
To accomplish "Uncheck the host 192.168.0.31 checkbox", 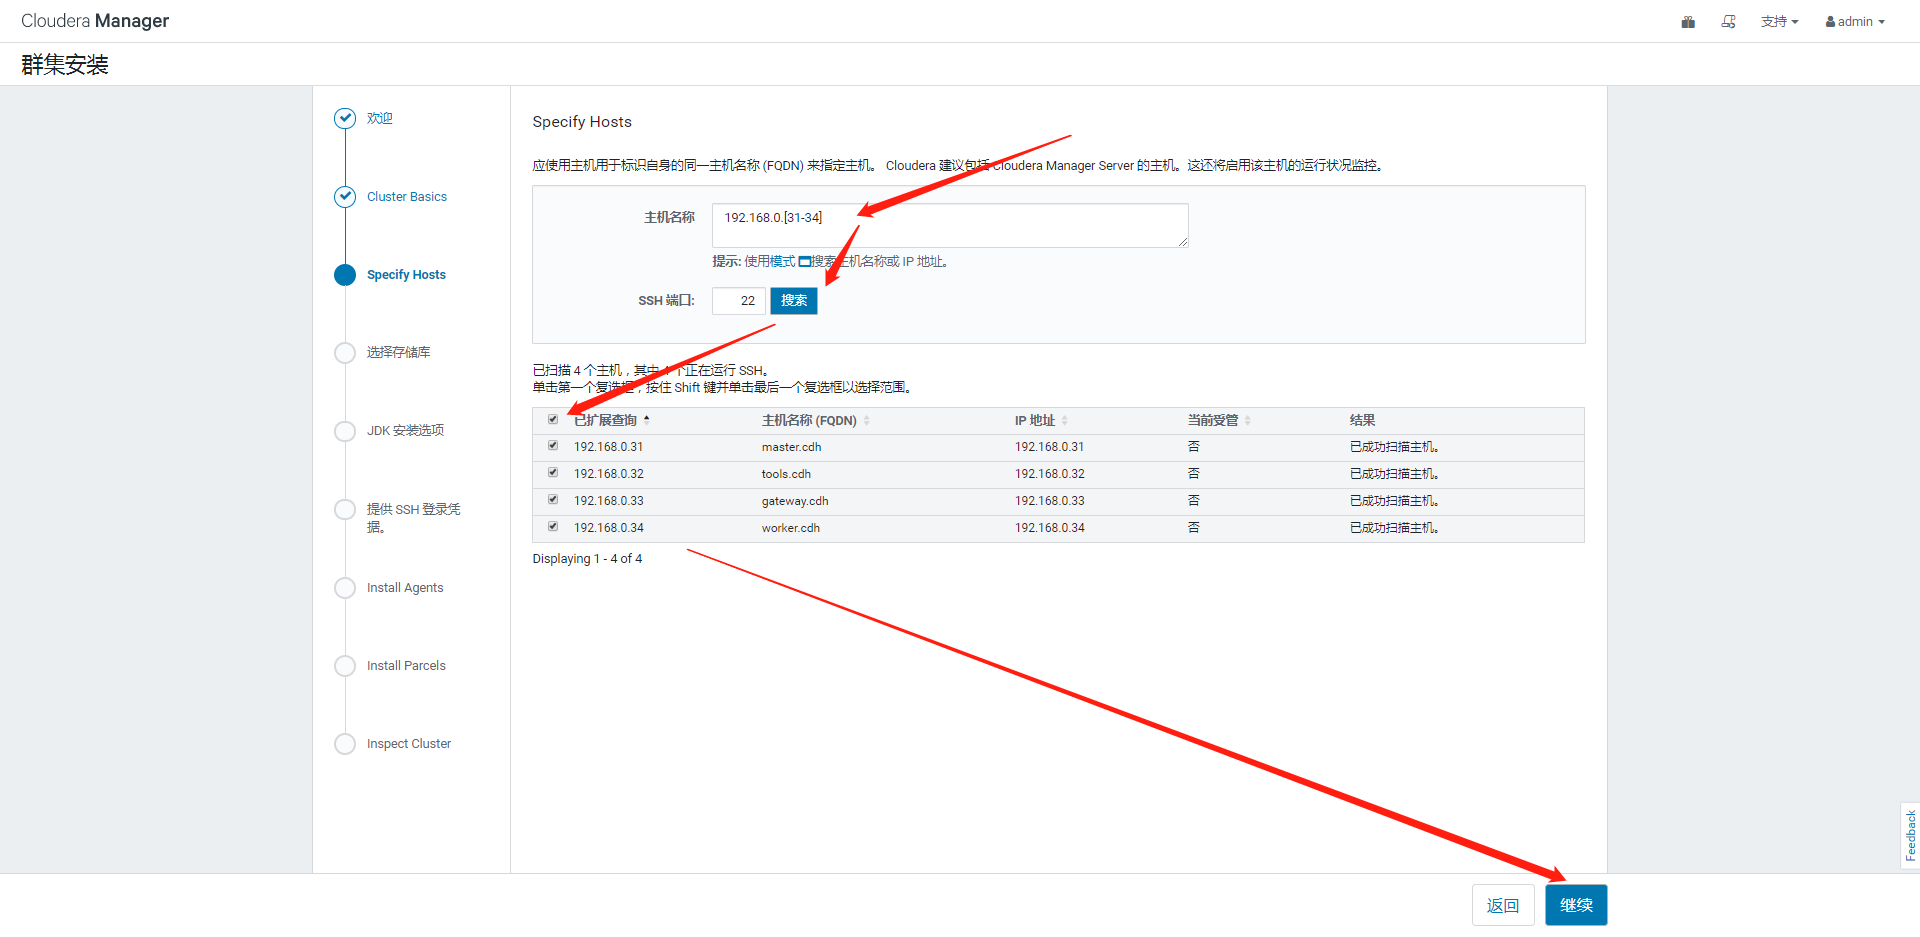I will coord(553,446).
